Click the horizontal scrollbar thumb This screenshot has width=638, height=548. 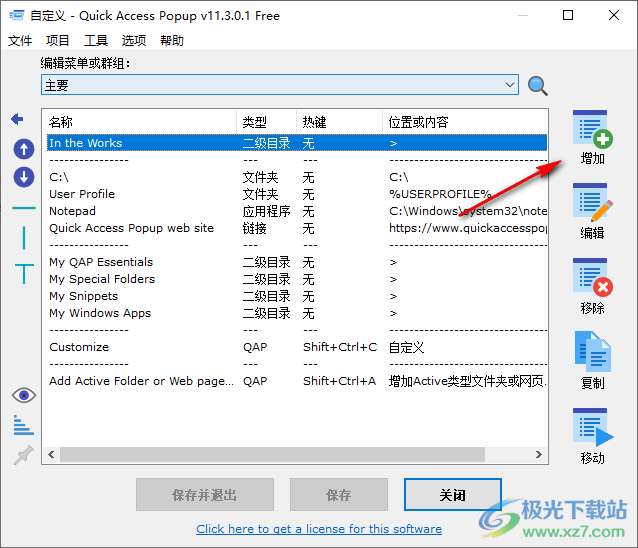(272, 454)
